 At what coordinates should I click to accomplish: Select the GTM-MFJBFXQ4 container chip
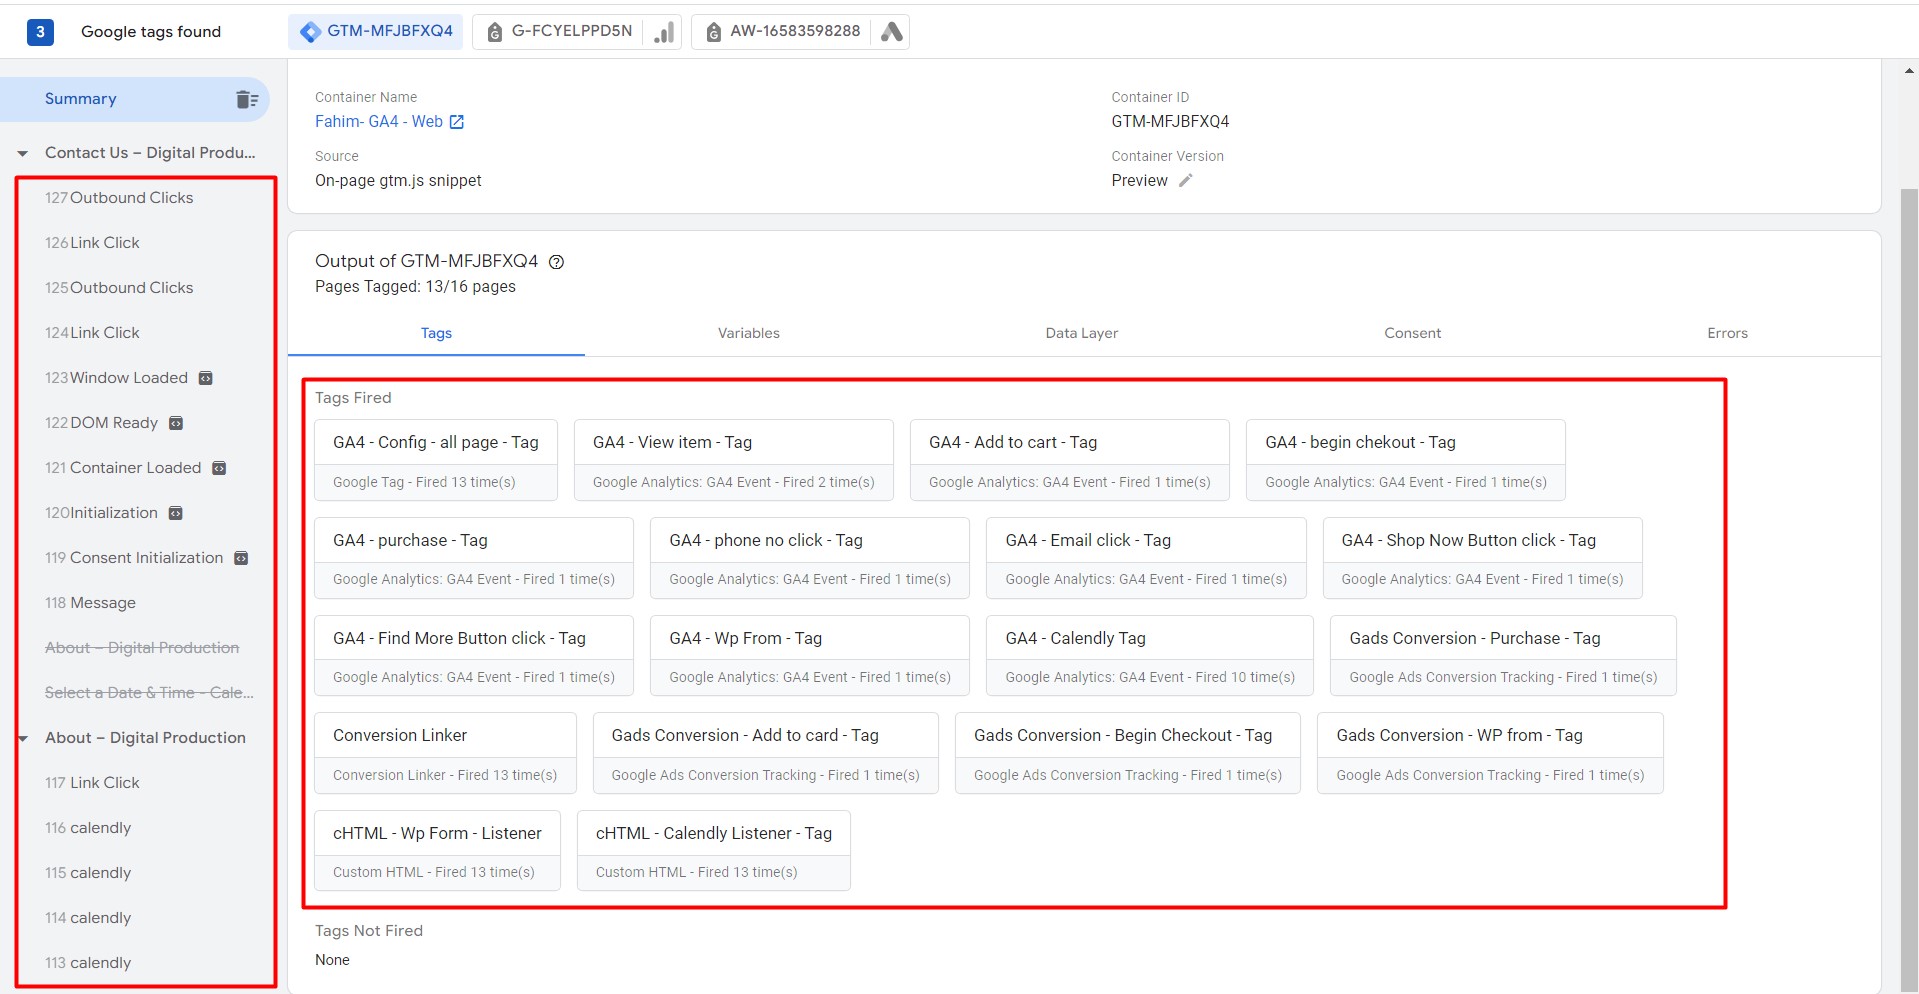376,32
